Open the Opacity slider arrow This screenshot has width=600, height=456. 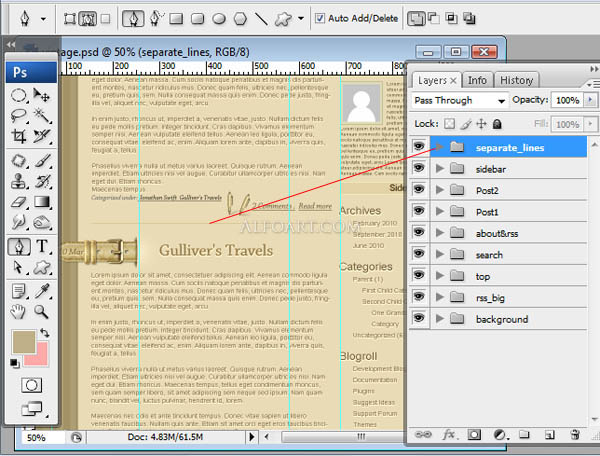(590, 100)
